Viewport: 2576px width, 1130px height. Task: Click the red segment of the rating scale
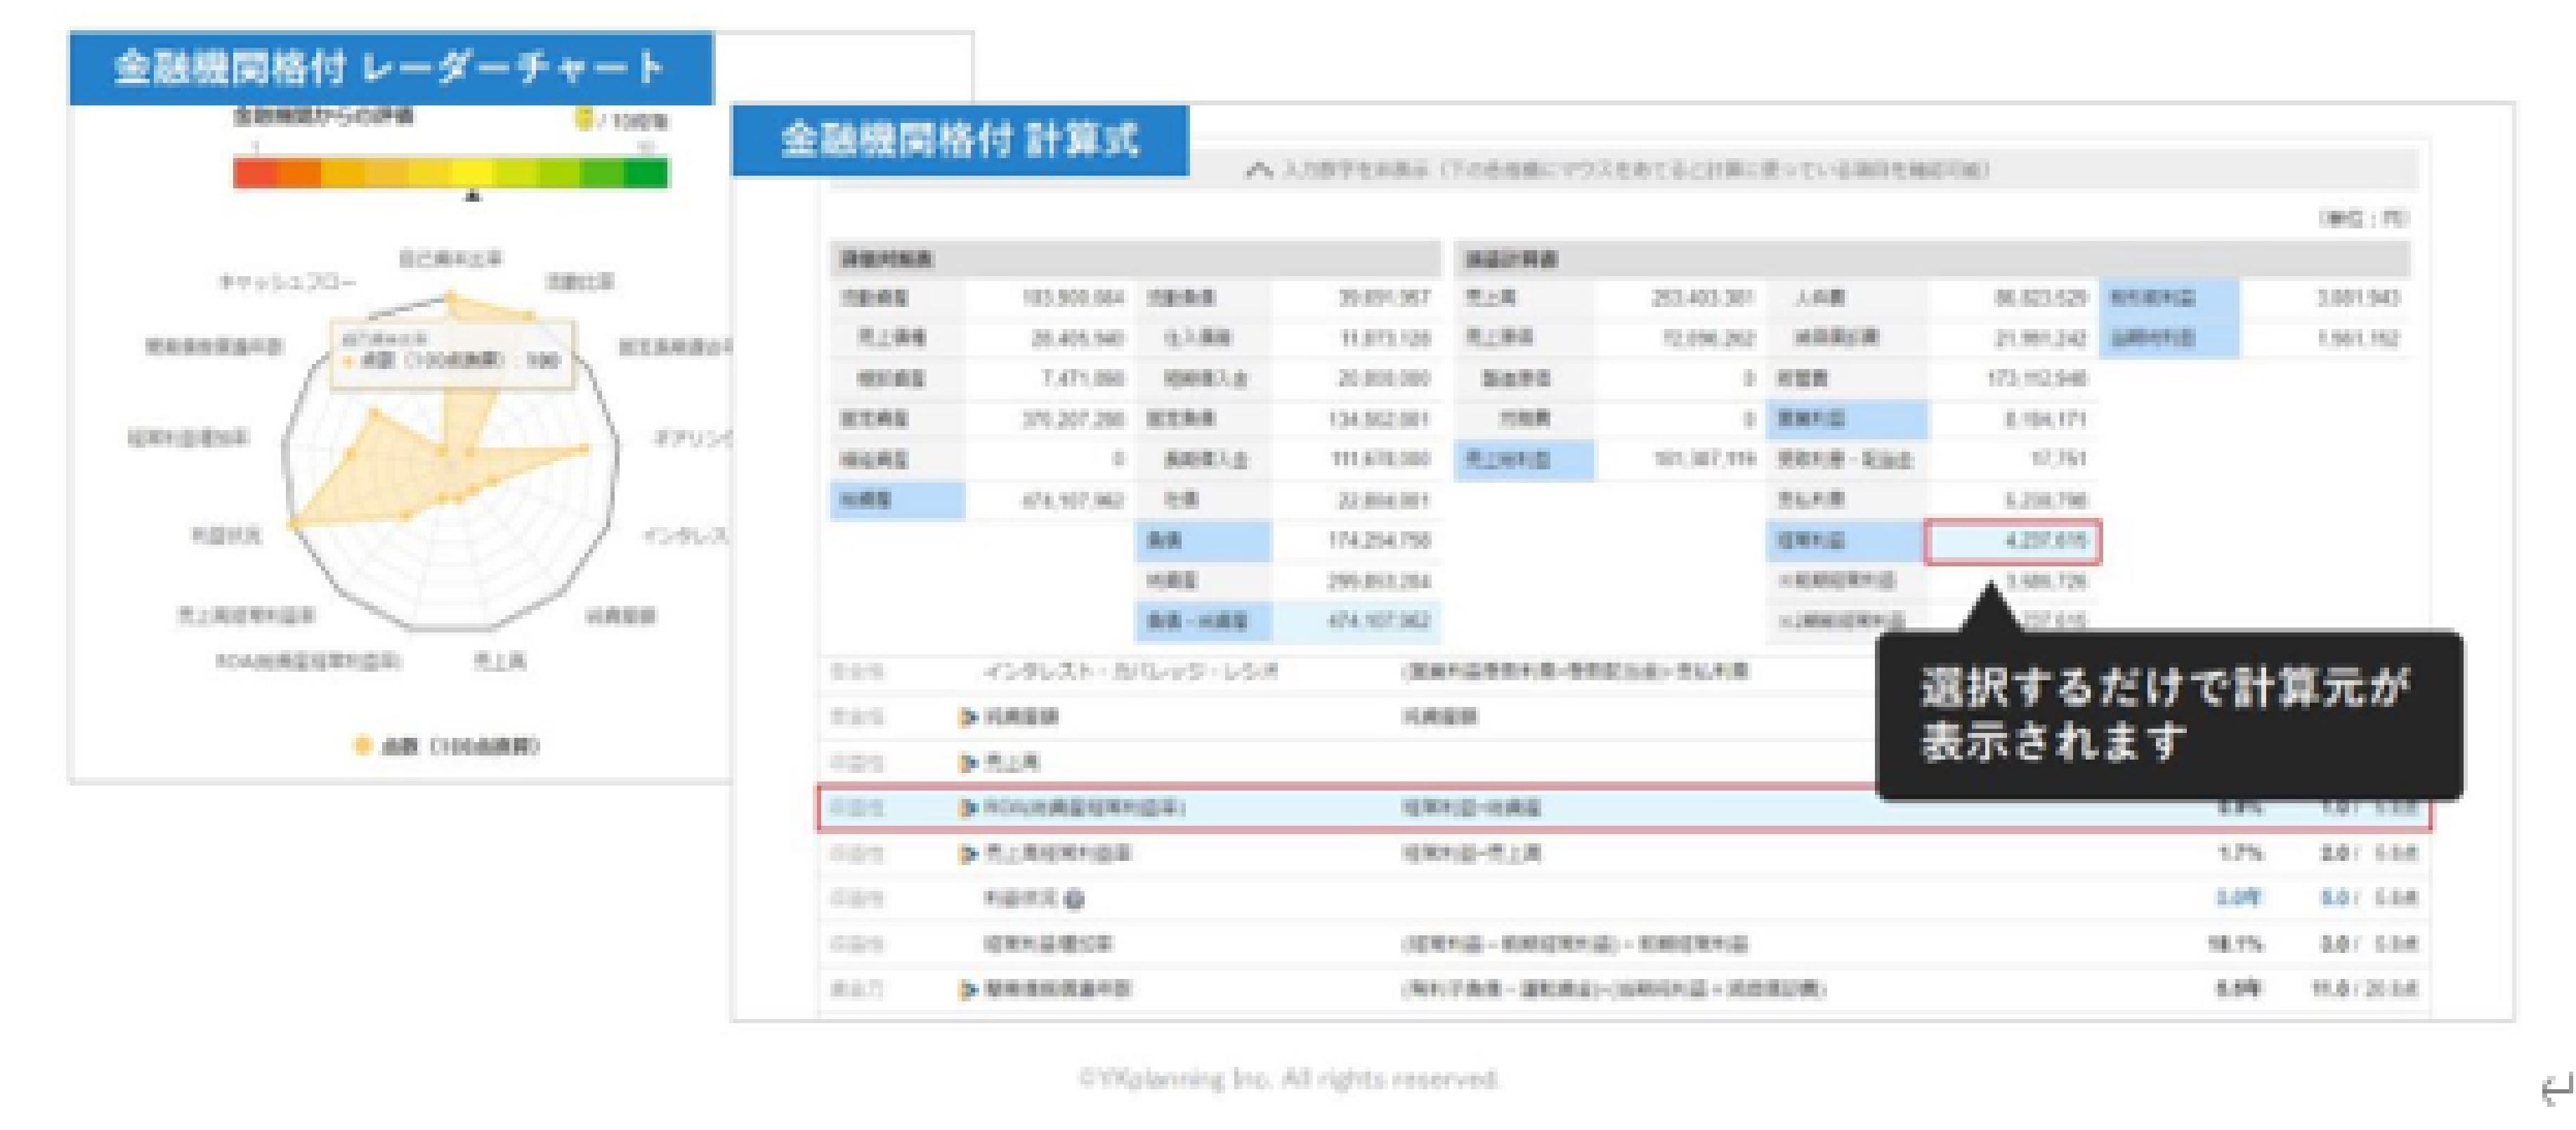pos(255,173)
